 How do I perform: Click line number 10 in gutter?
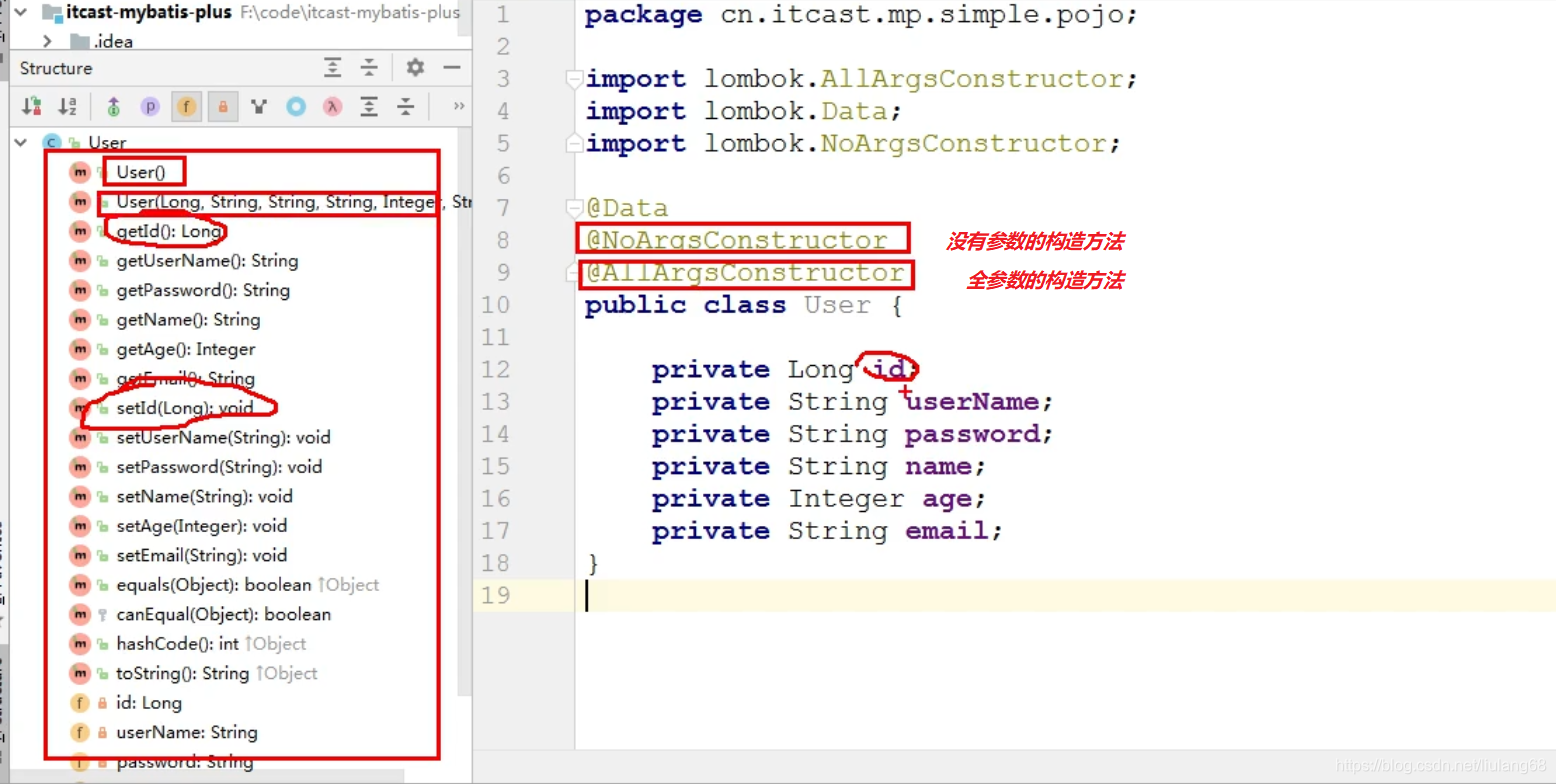click(x=496, y=305)
